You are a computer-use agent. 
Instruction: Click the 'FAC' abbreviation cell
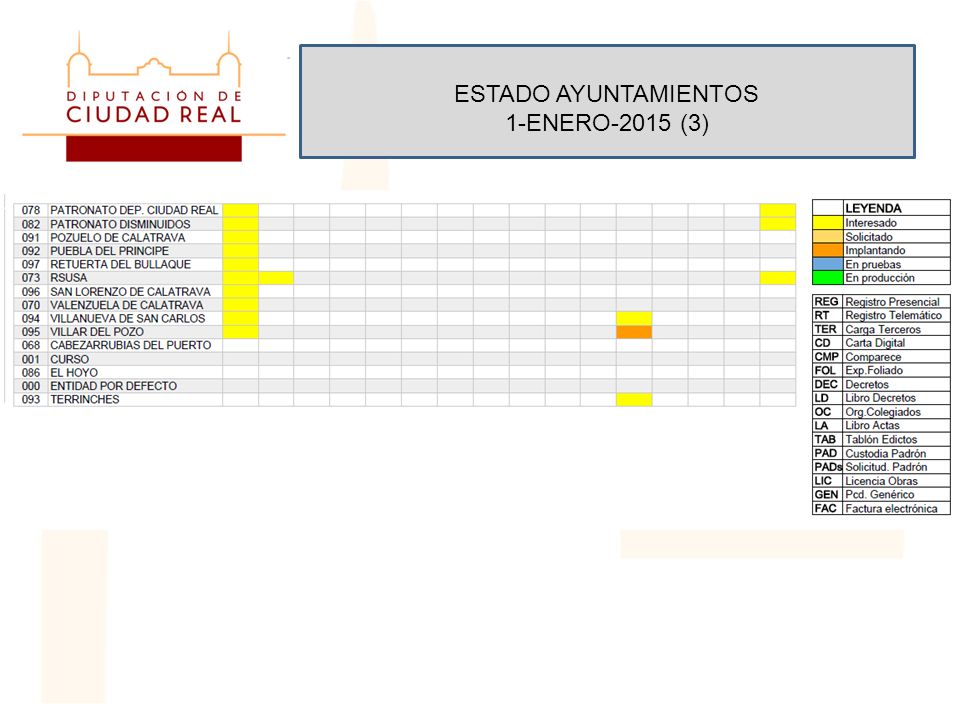(x=828, y=509)
